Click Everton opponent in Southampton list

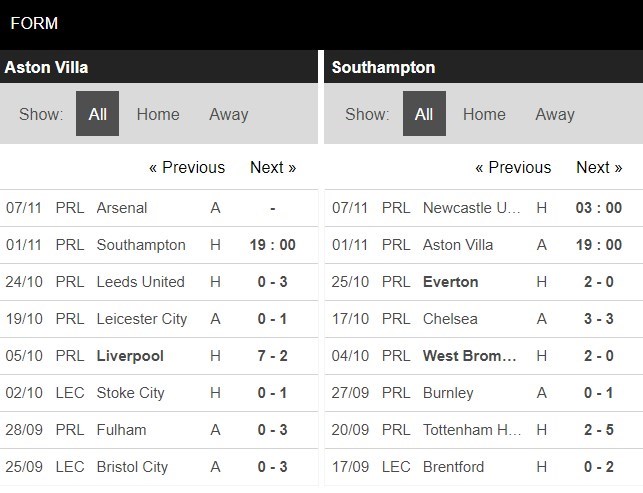pyautogui.click(x=450, y=282)
